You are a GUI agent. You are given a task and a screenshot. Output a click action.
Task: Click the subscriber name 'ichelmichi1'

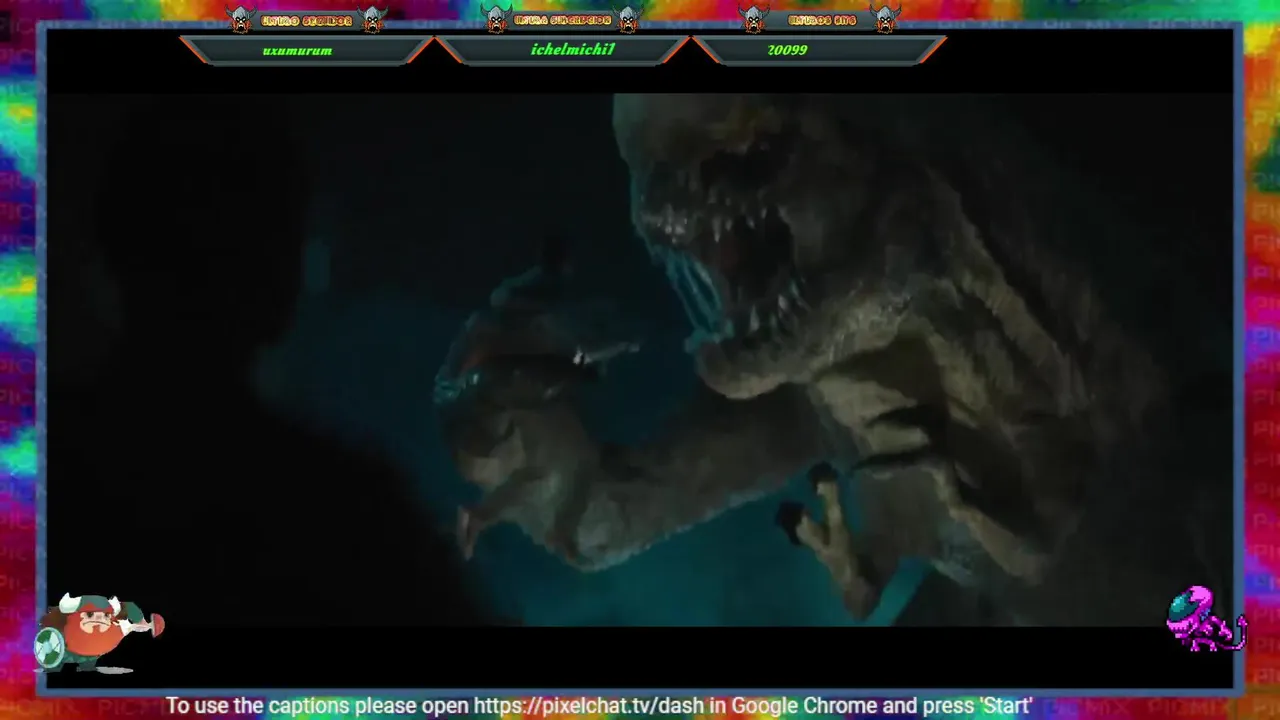[x=573, y=49]
